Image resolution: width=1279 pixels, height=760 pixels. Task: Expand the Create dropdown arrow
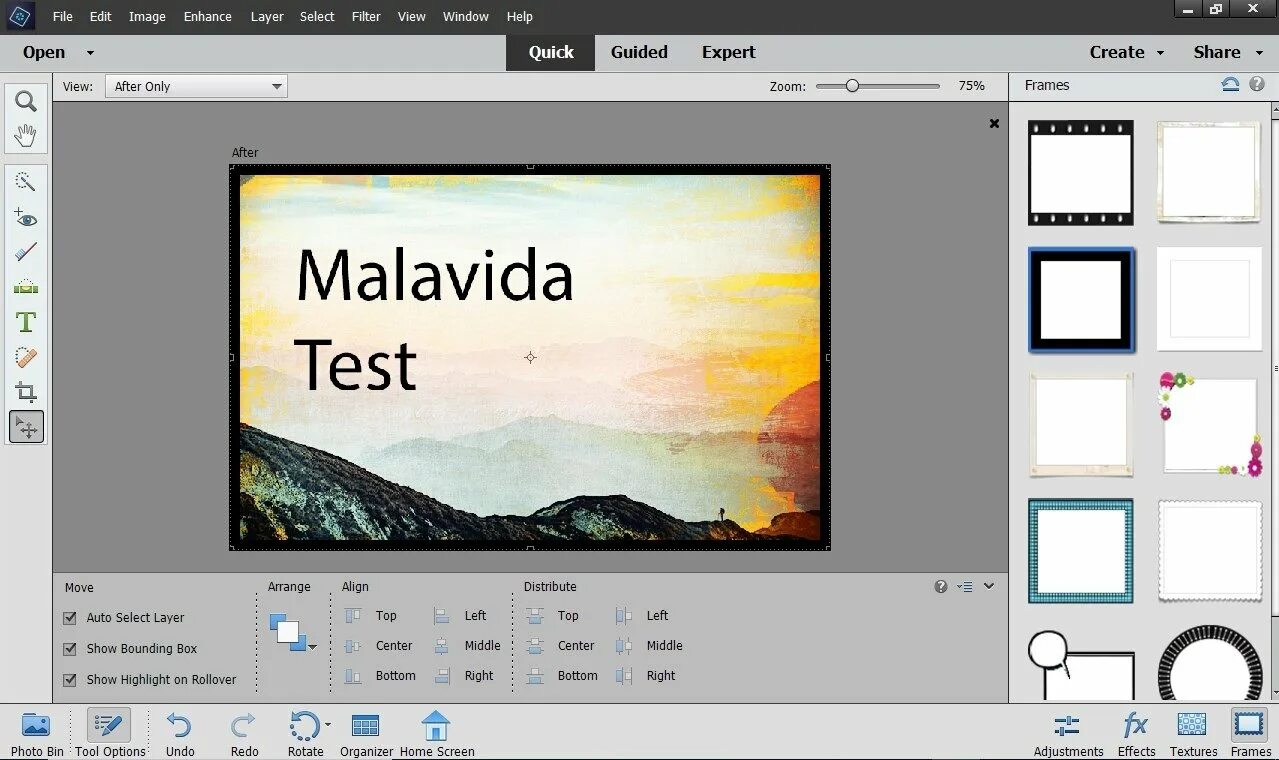(1160, 53)
